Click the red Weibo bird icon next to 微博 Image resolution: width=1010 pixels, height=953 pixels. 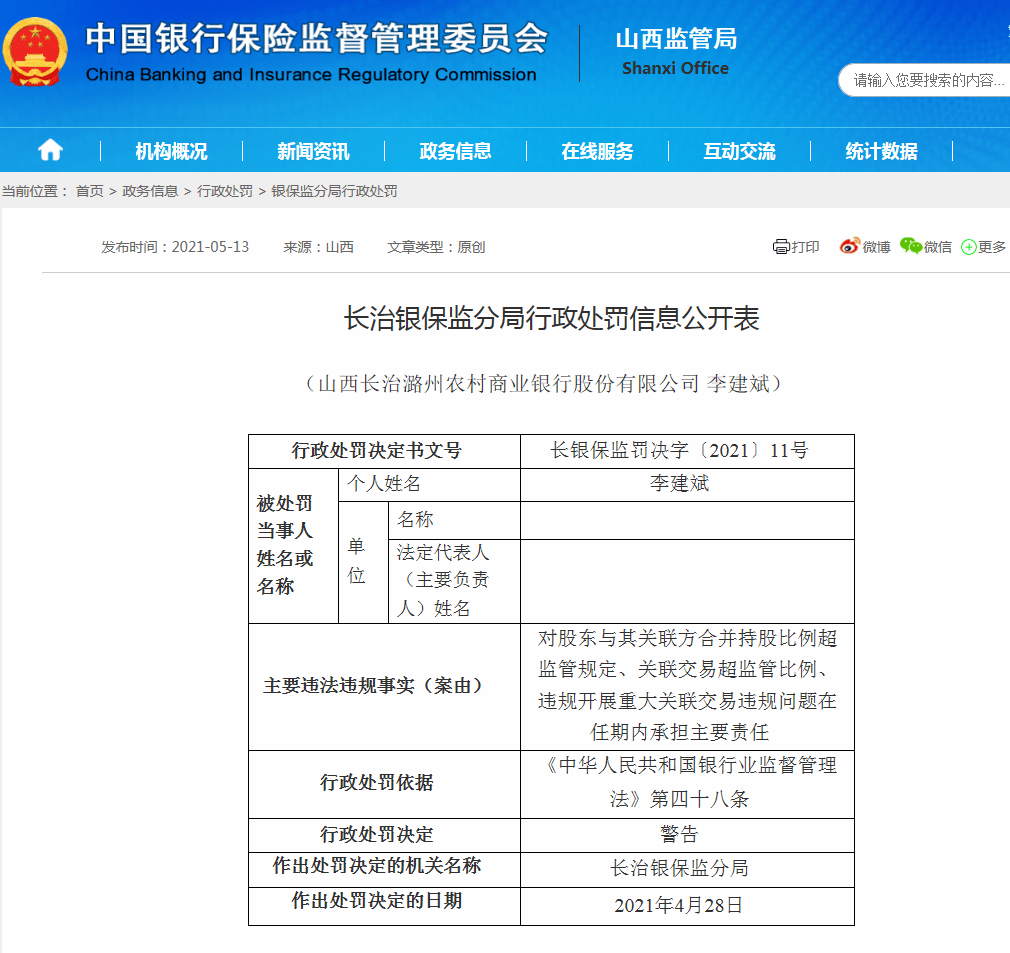click(849, 246)
